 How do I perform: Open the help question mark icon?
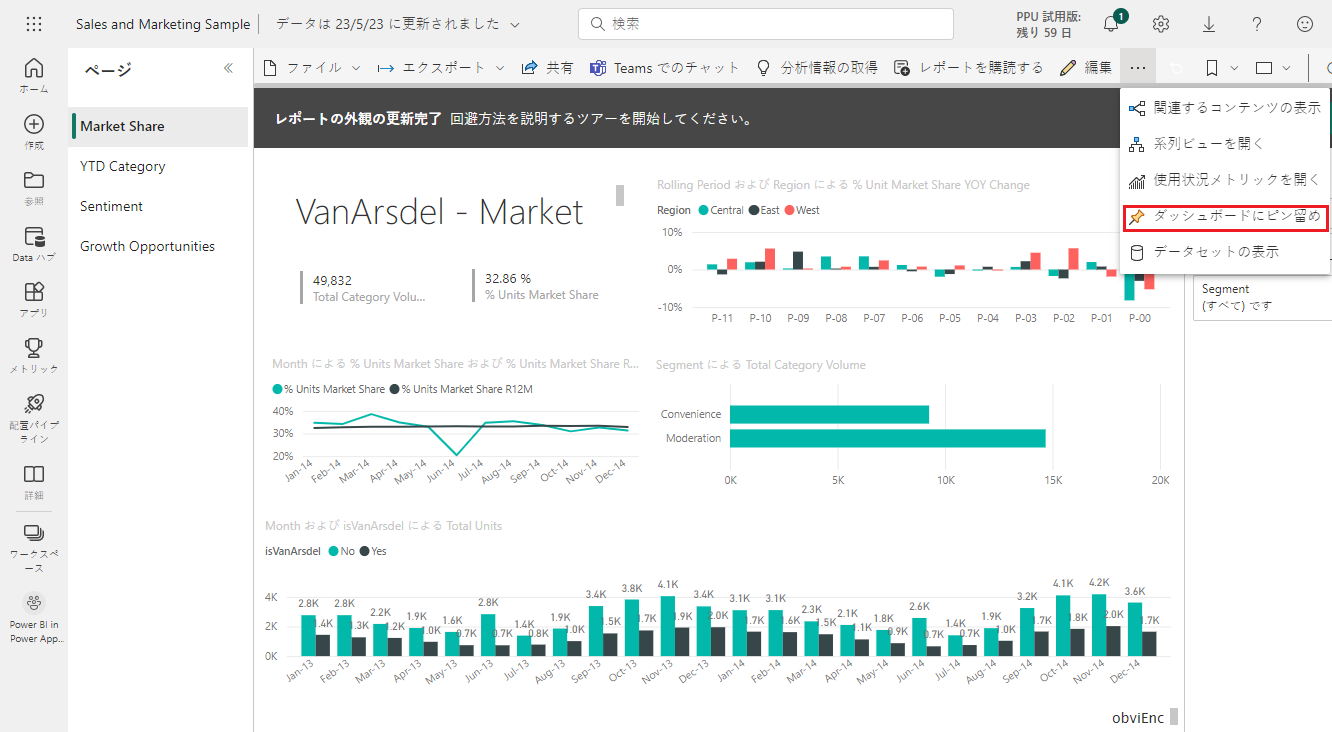point(1257,24)
